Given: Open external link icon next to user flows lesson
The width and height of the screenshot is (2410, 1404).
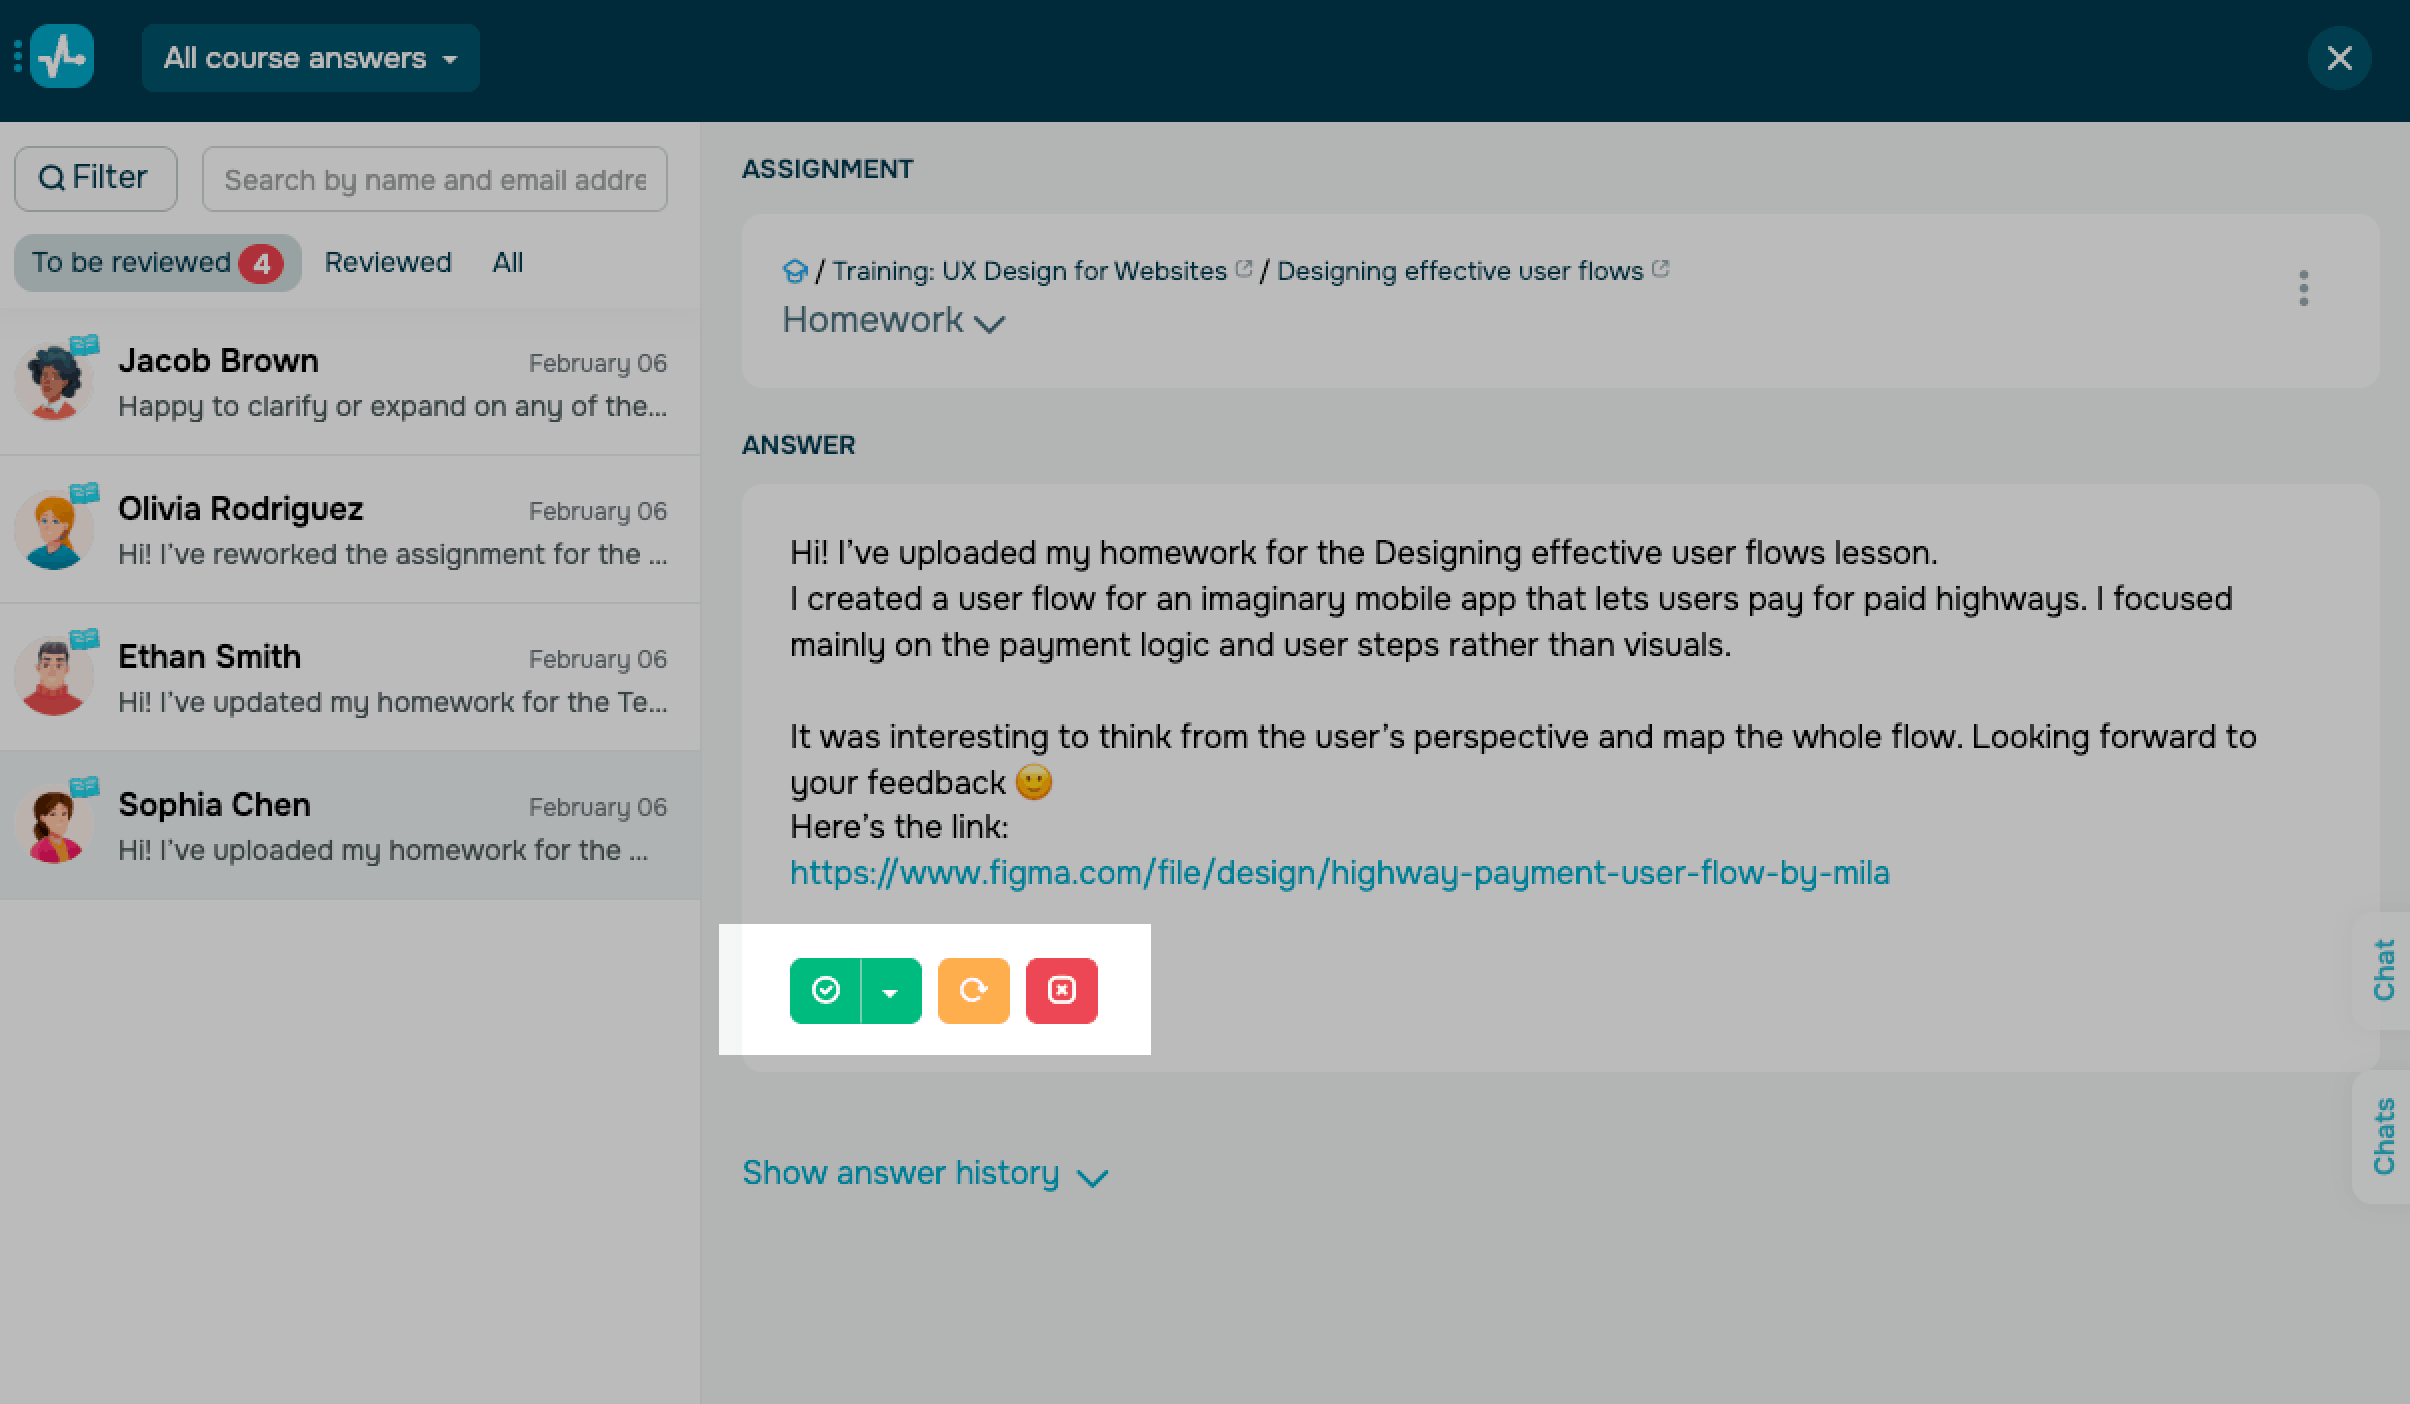Looking at the screenshot, I should pyautogui.click(x=1660, y=269).
